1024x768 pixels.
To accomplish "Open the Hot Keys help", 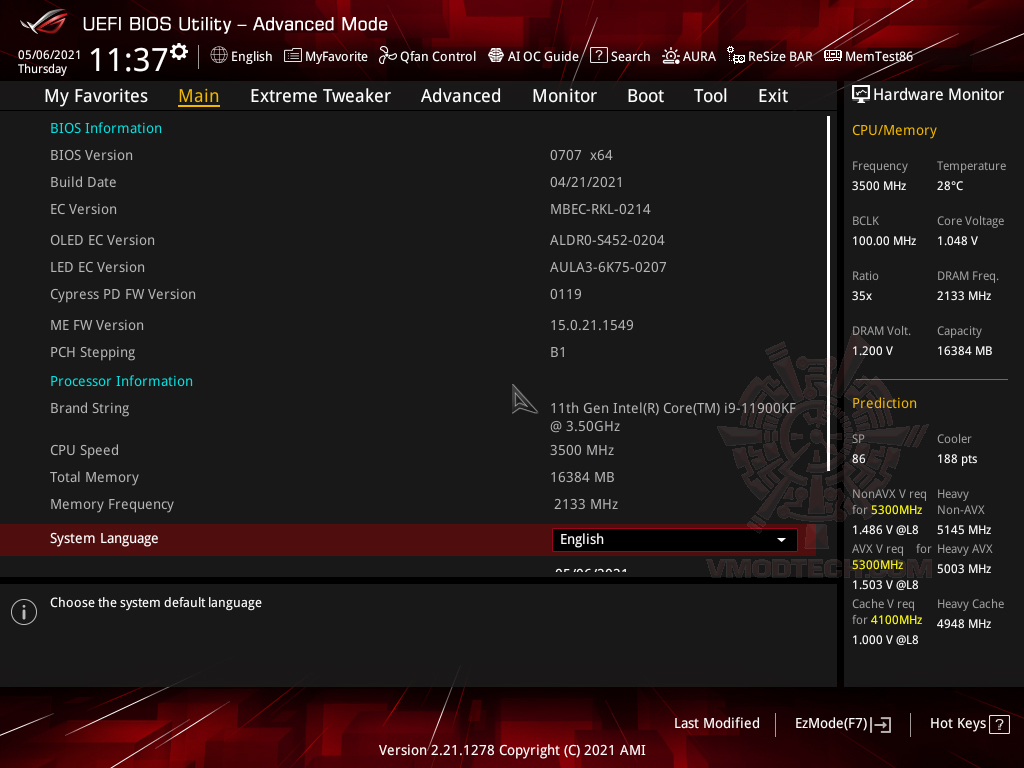I will coord(969,724).
